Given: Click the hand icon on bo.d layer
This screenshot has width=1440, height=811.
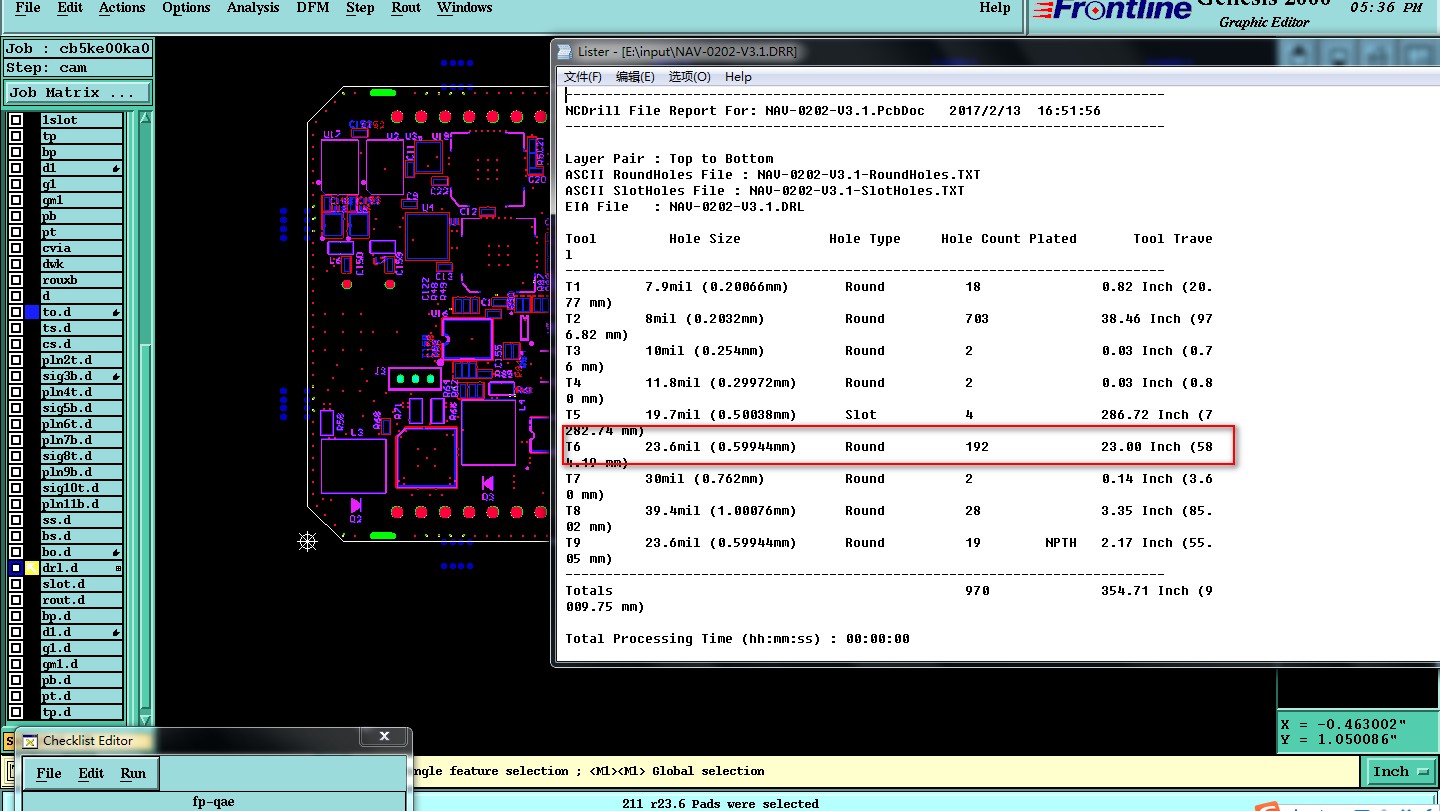Looking at the screenshot, I should (x=116, y=553).
